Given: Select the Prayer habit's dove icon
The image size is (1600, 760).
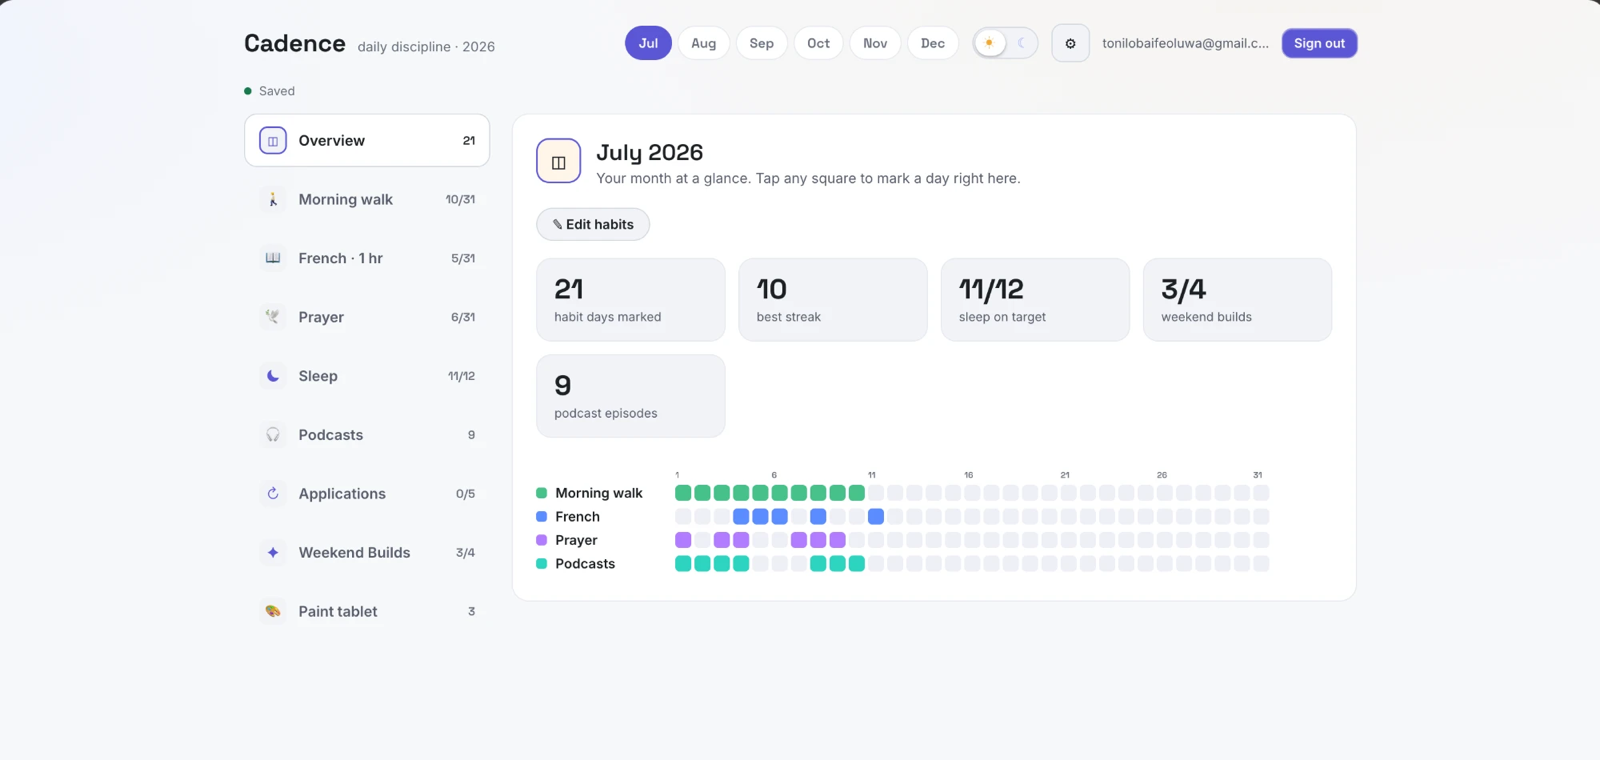Looking at the screenshot, I should pyautogui.click(x=273, y=317).
